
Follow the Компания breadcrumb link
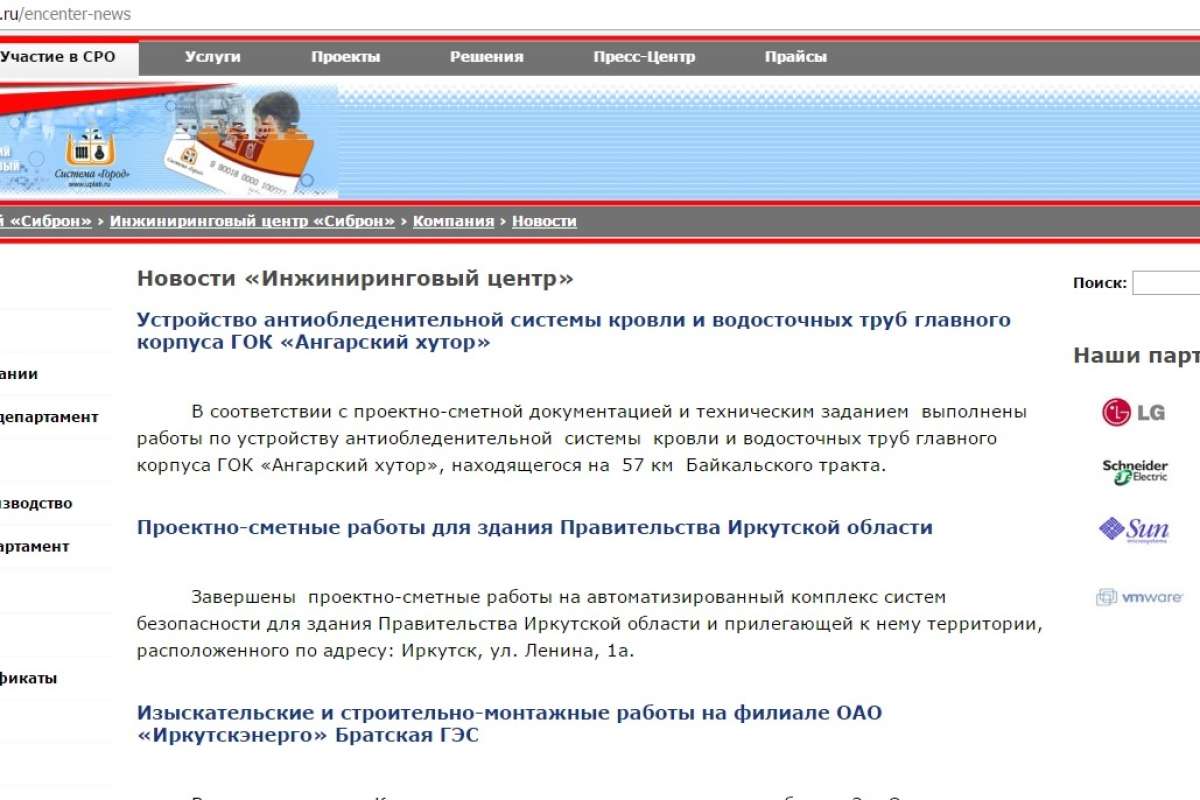tap(453, 221)
